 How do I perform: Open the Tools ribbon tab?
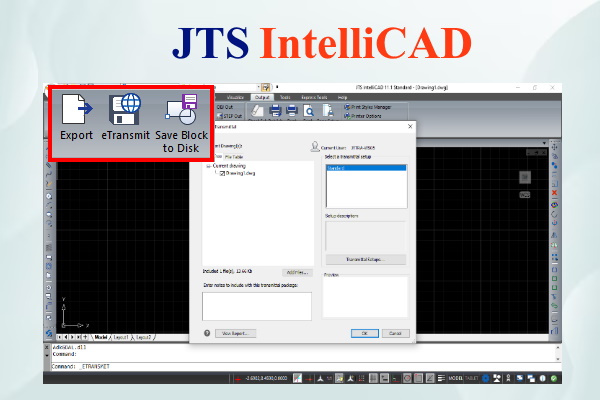[285, 97]
